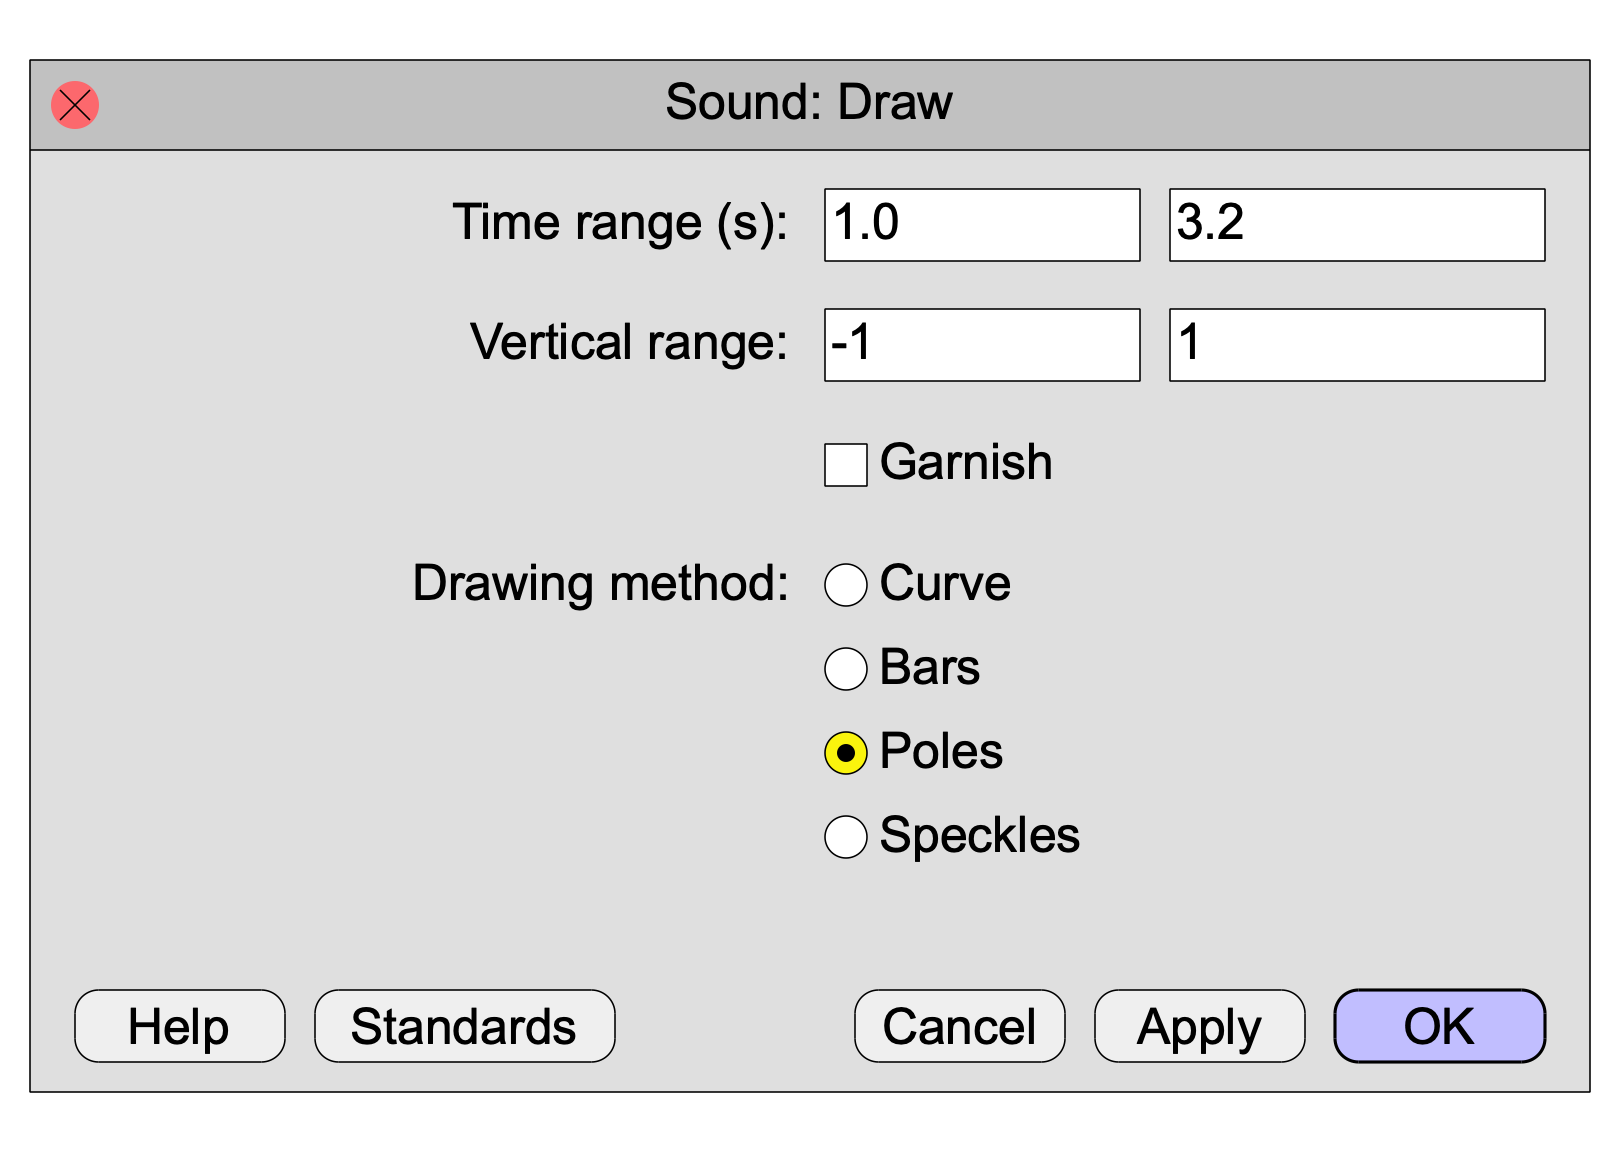Image resolution: width=1620 pixels, height=1152 pixels.
Task: Click the time range end field showing 3.2
Action: (1357, 225)
